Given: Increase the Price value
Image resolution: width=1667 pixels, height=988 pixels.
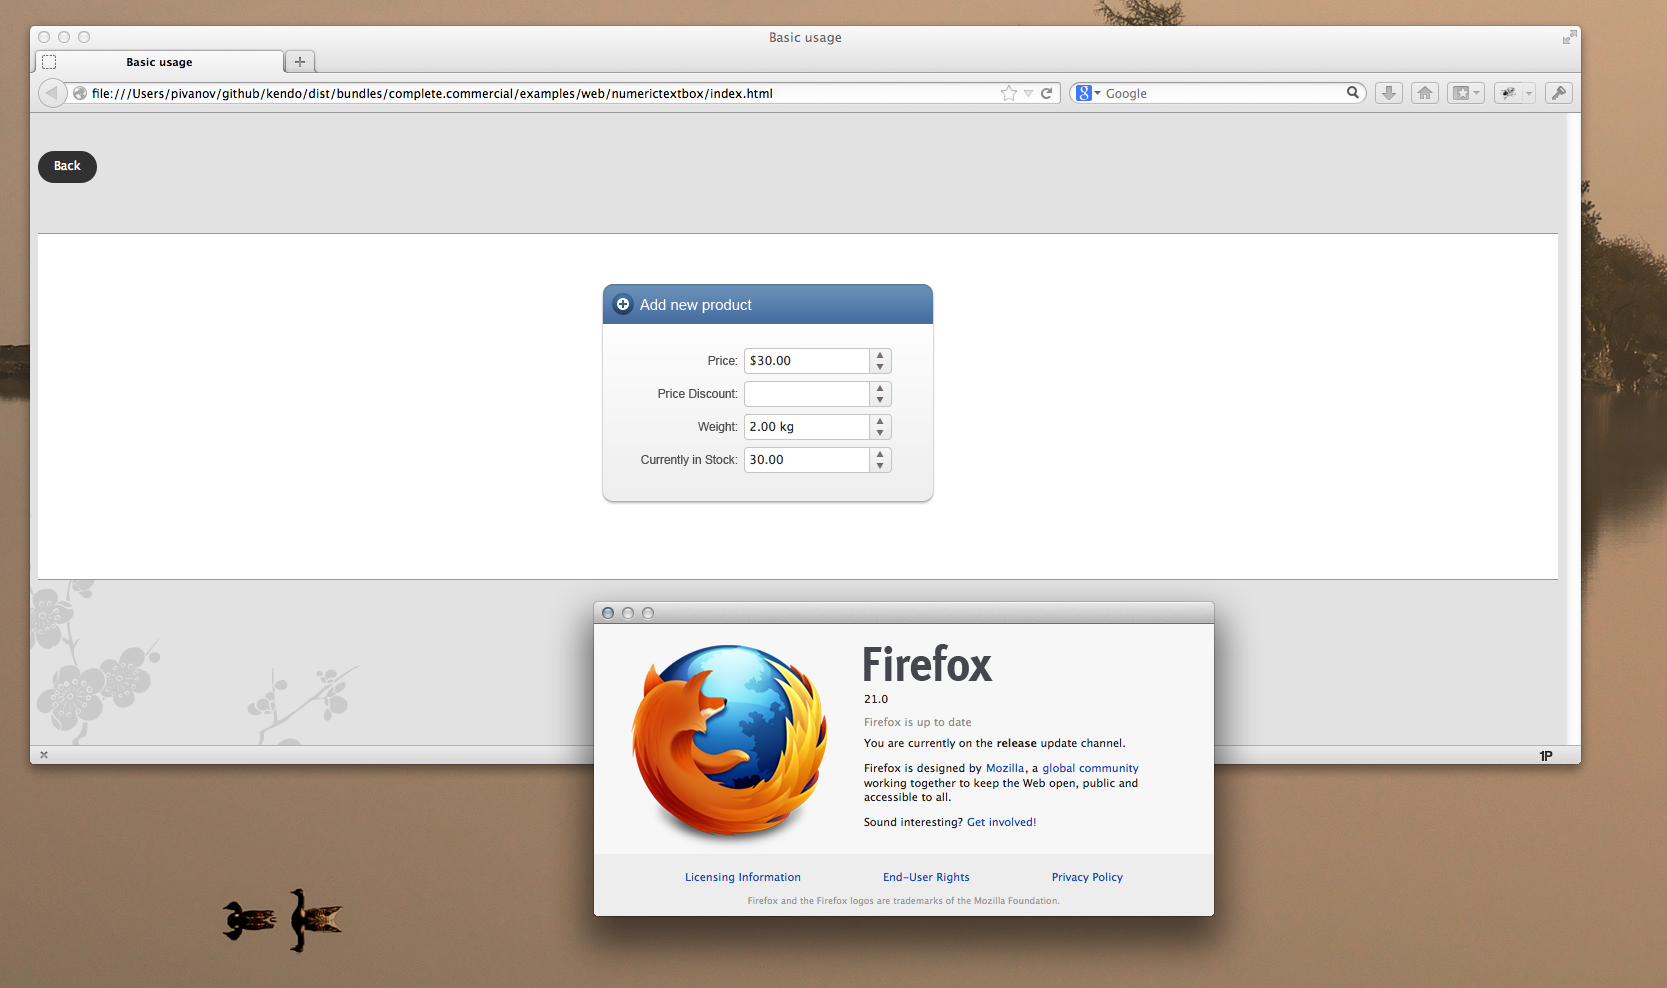Looking at the screenshot, I should point(880,355).
